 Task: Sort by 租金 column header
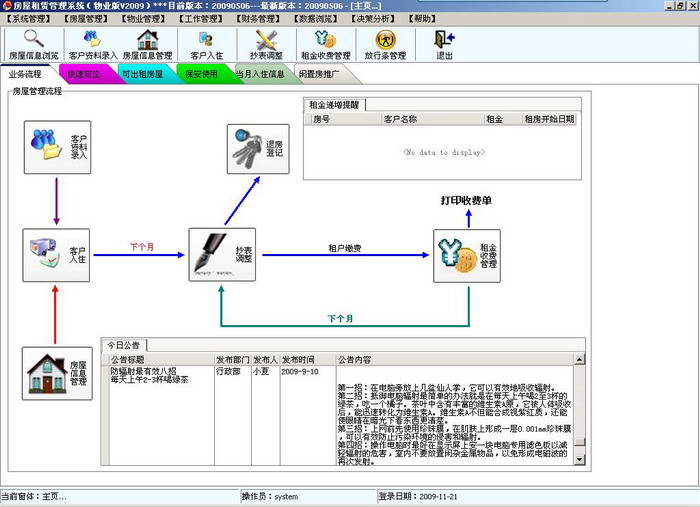(x=503, y=119)
